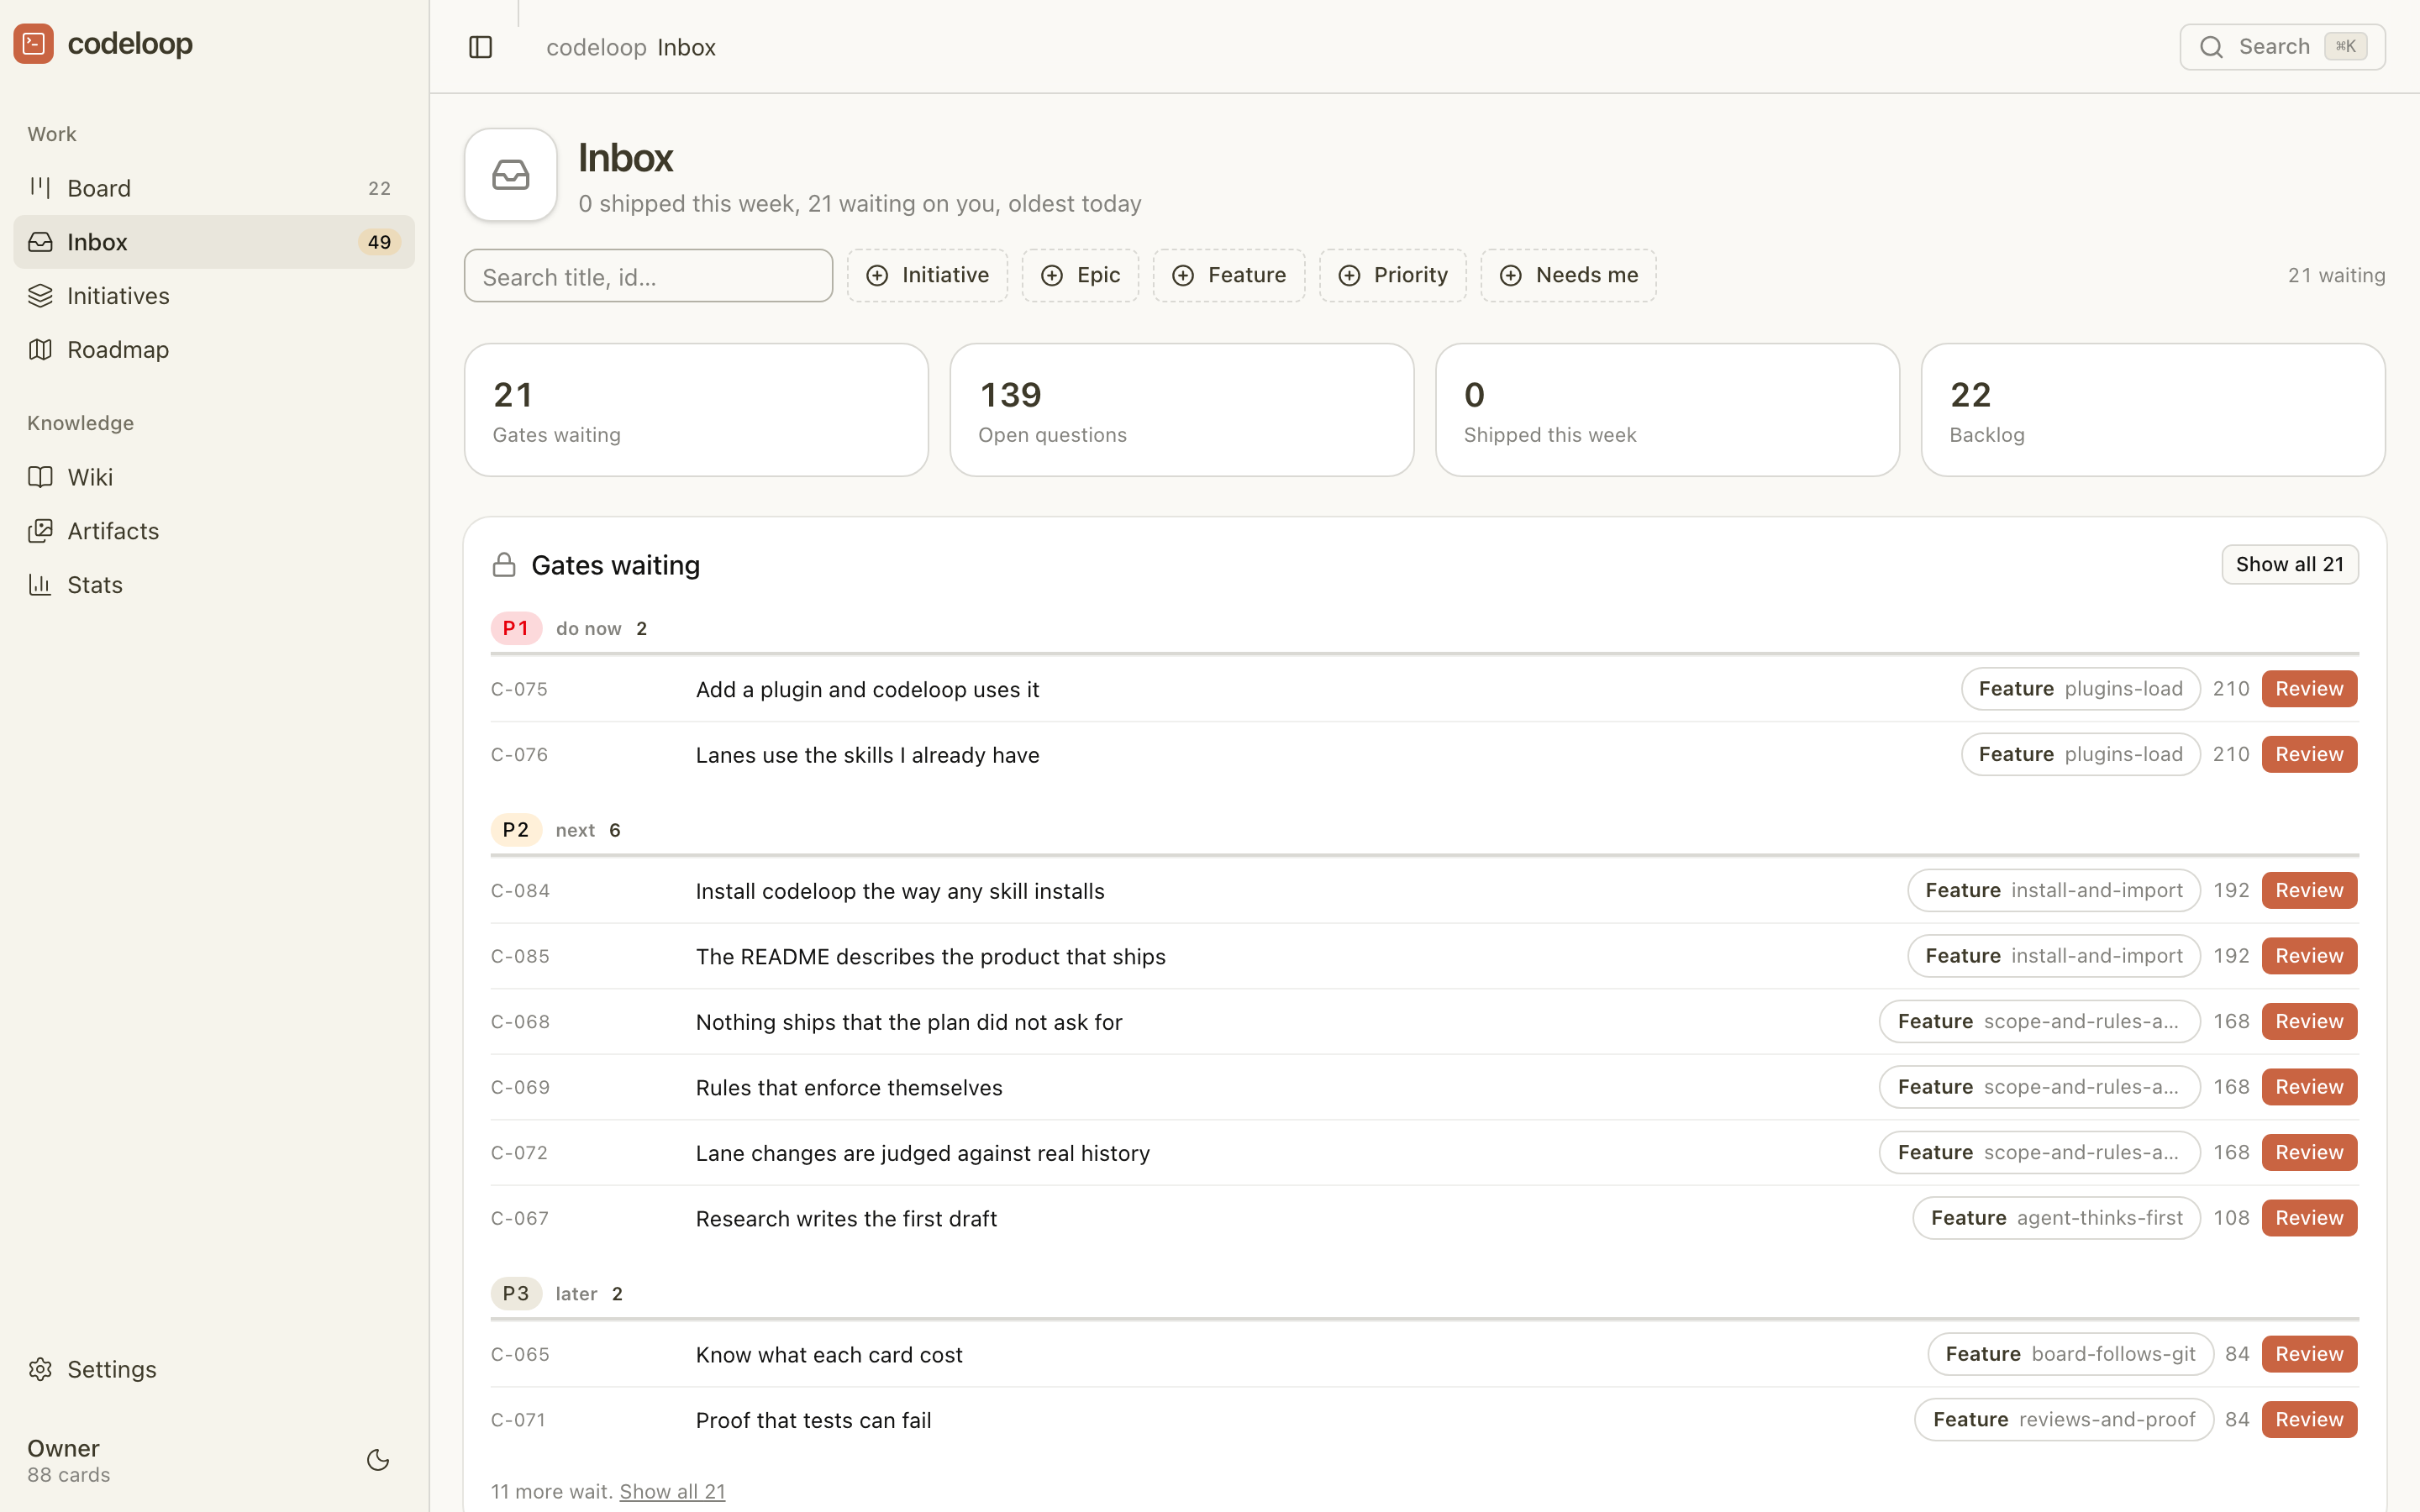The width and height of the screenshot is (2420, 1512).
Task: Click the Stats bar chart icon
Action: [x=40, y=585]
